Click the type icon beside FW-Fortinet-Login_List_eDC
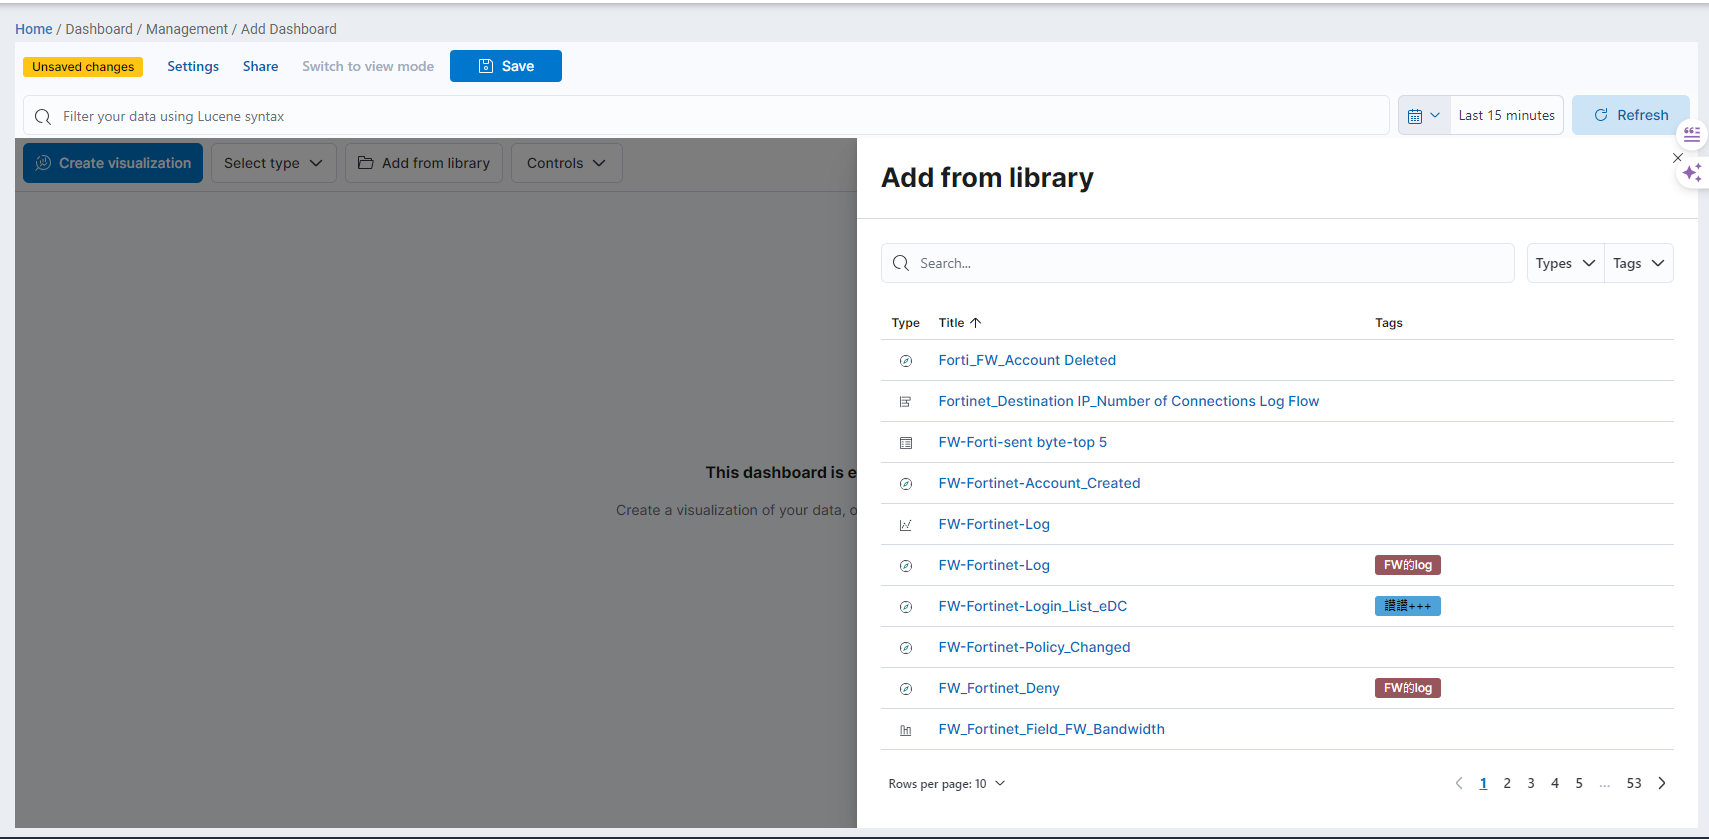The width and height of the screenshot is (1709, 839). tap(906, 607)
